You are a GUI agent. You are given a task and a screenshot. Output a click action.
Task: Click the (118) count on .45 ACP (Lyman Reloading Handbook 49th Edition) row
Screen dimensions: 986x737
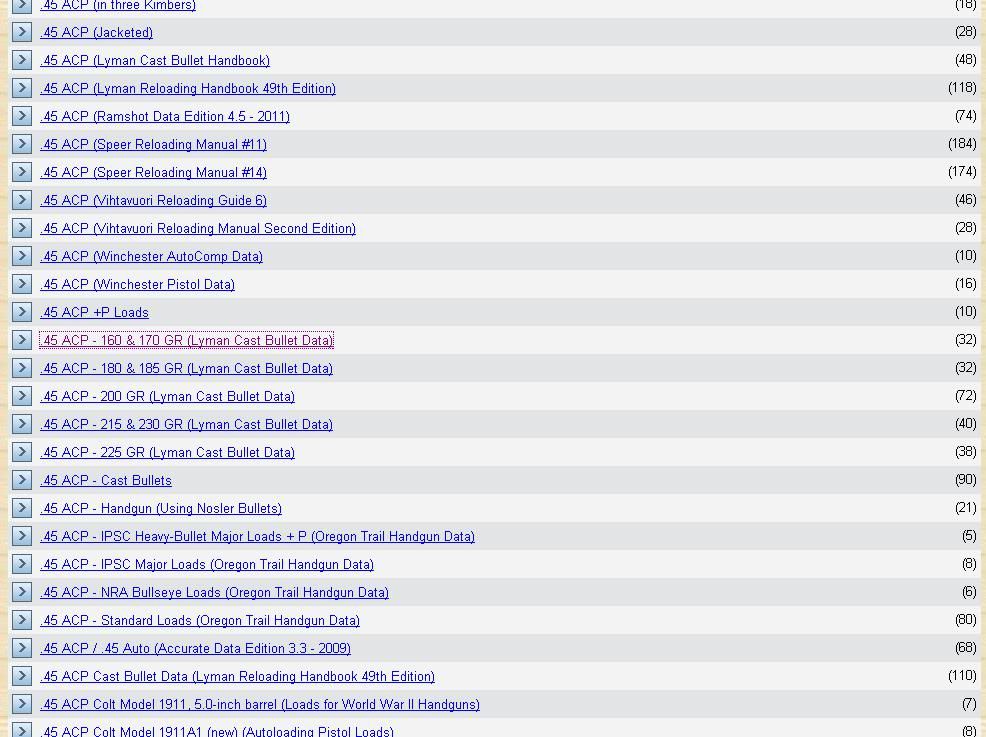point(962,88)
